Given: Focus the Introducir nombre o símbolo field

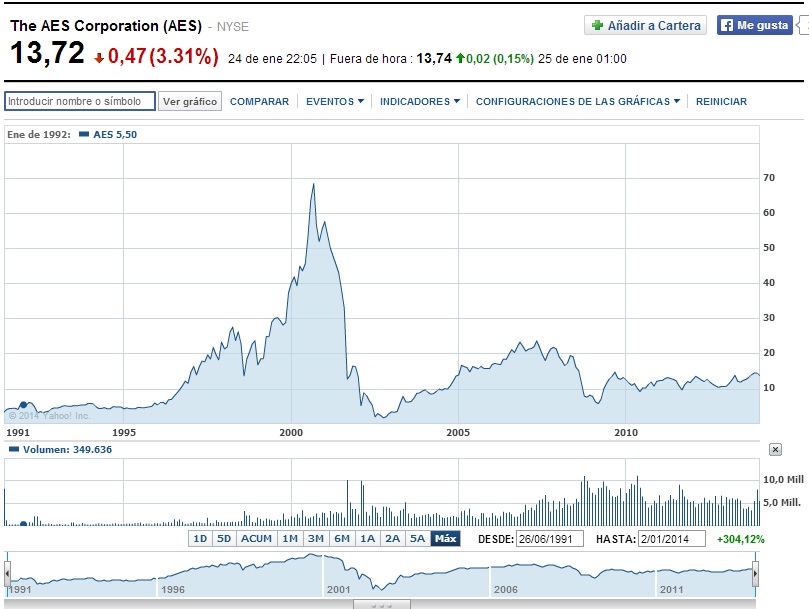Looking at the screenshot, I should tap(80, 101).
